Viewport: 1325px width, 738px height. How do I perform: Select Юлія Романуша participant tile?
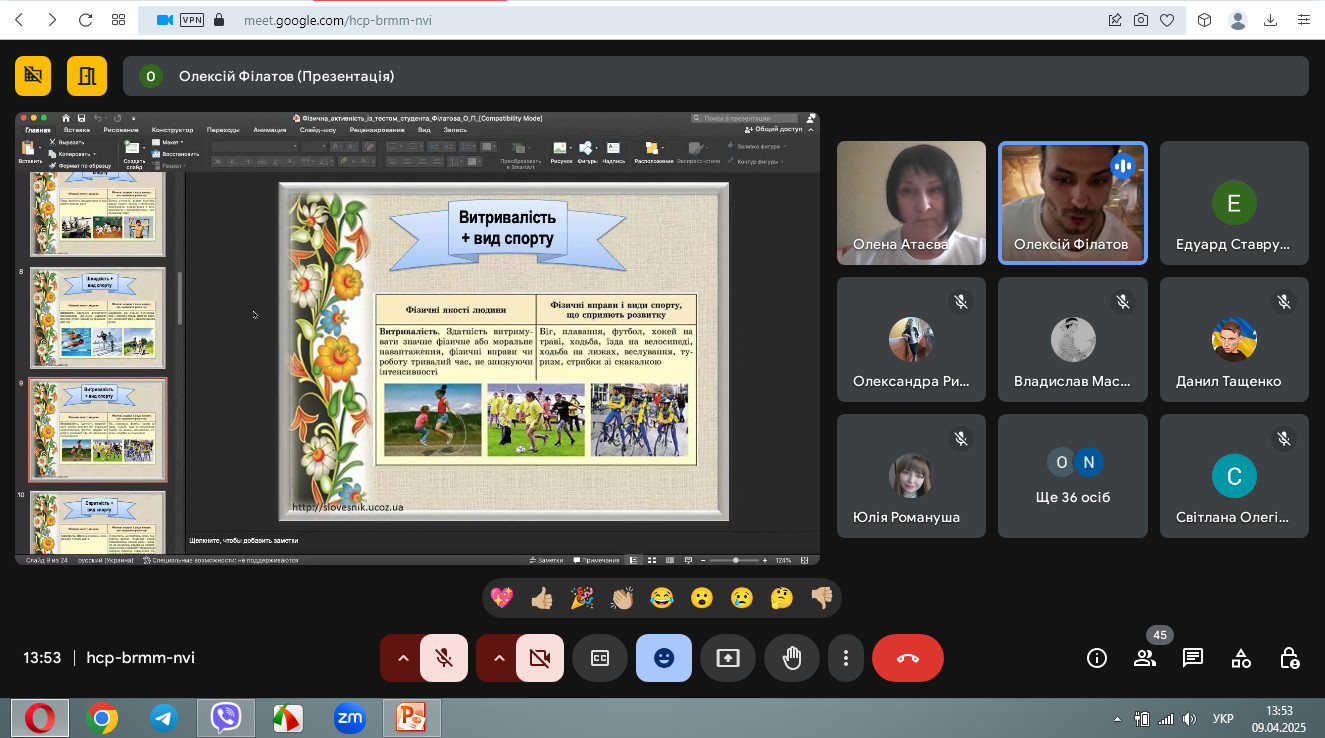pos(911,476)
